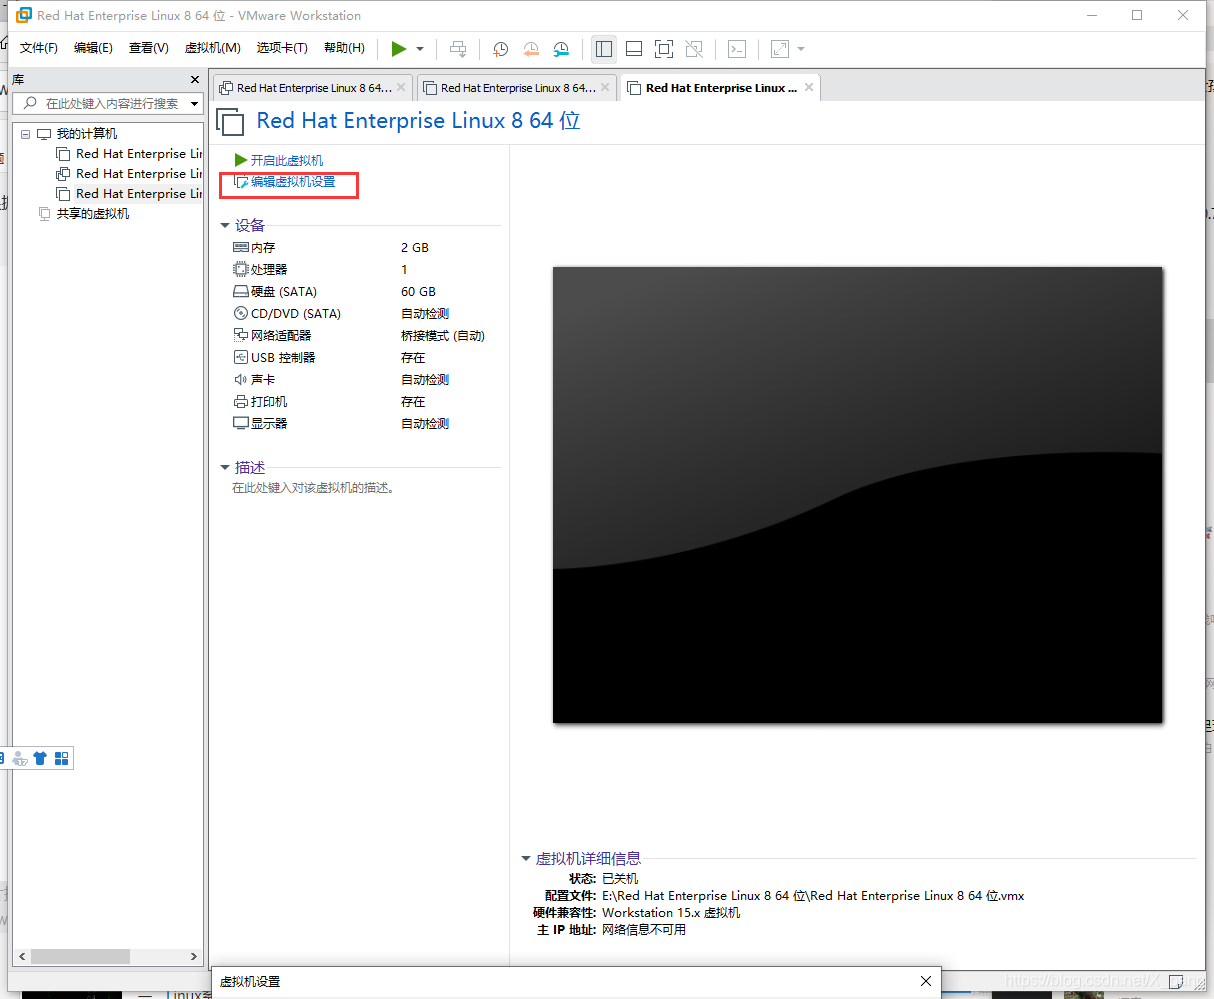Click the send Ctrl+Alt+Del toolbar icon

coord(458,49)
